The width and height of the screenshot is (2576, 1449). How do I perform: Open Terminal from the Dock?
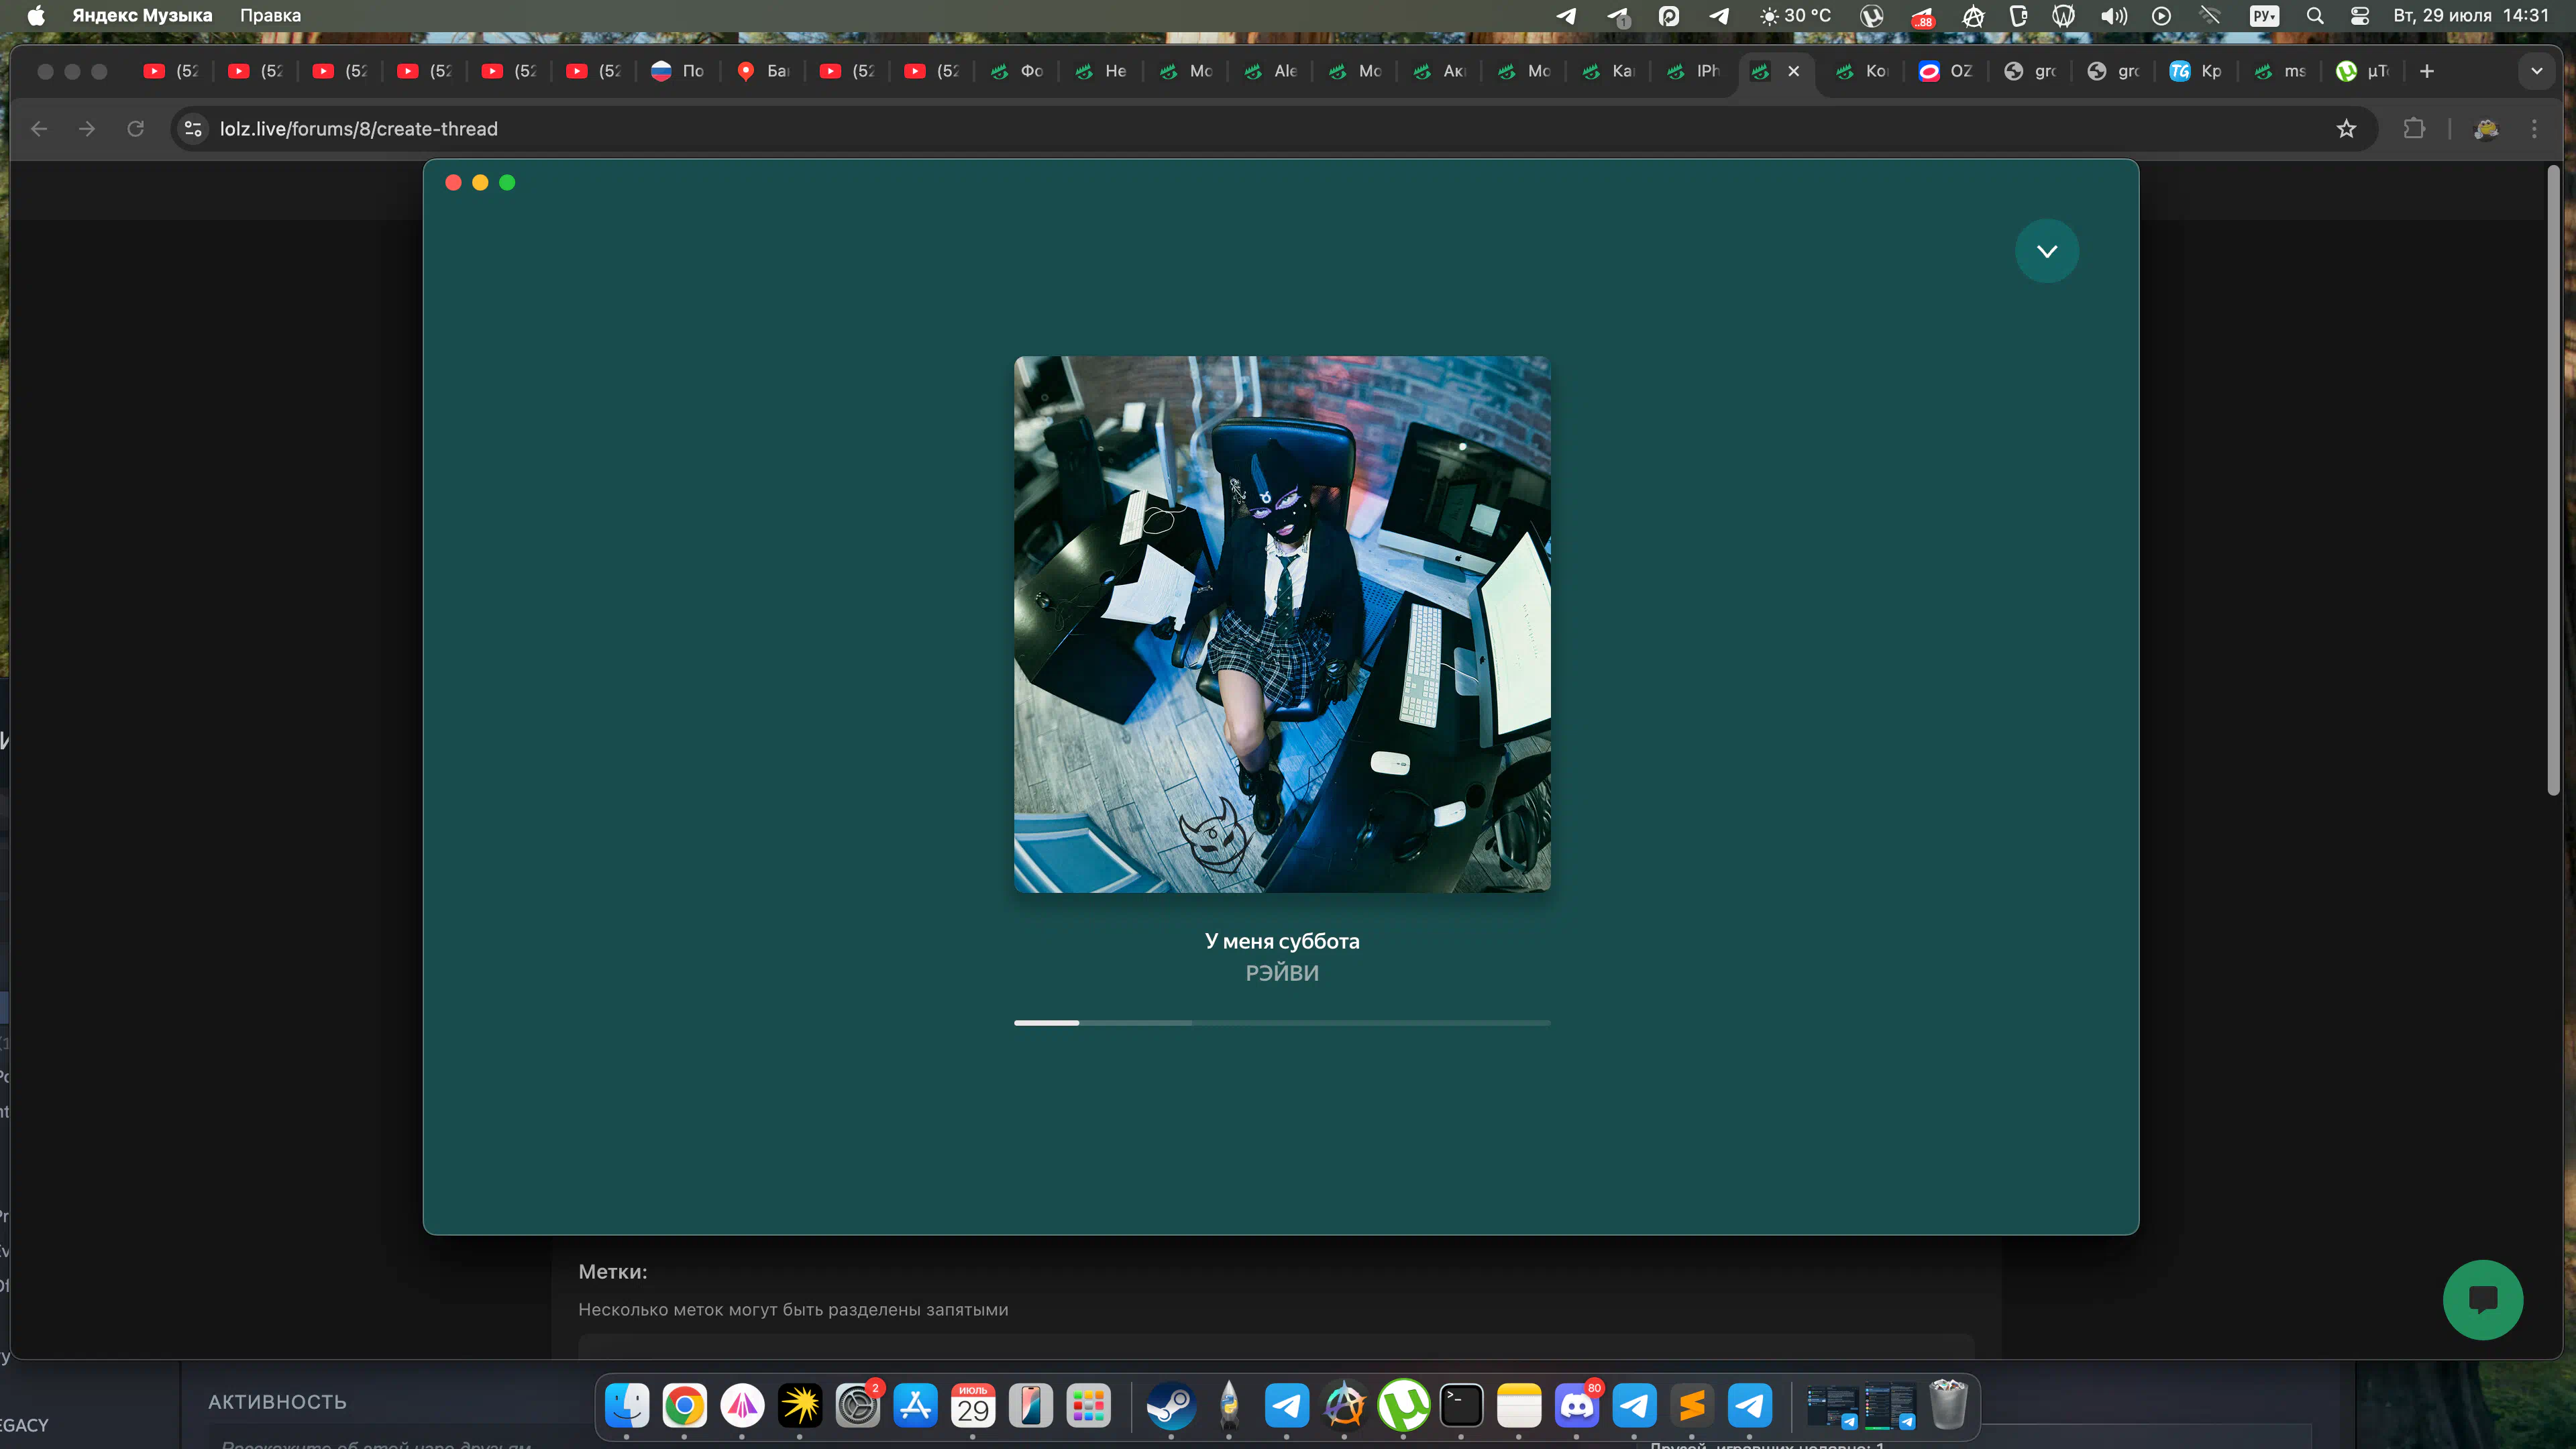(x=1461, y=1405)
